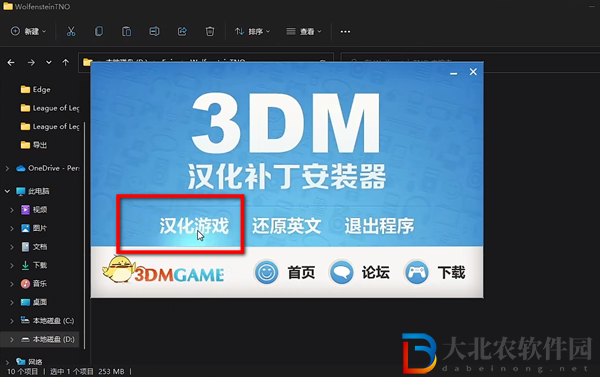Click the Paste icon in Explorer toolbar

click(x=126, y=31)
